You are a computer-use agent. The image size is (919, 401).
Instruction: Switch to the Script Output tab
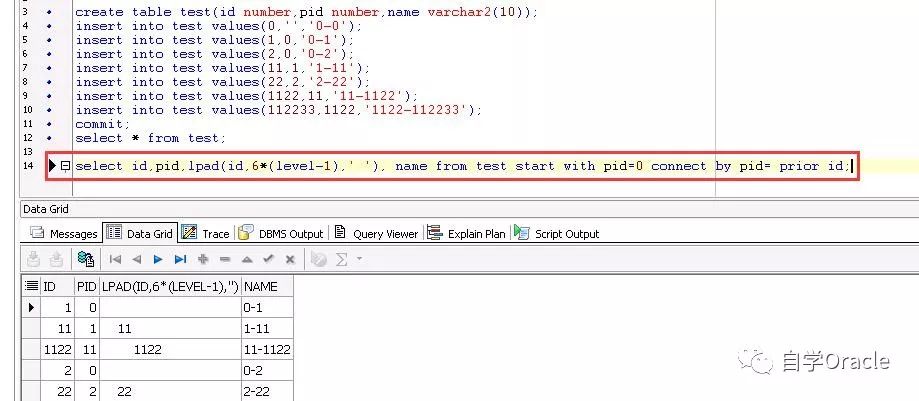pos(557,233)
